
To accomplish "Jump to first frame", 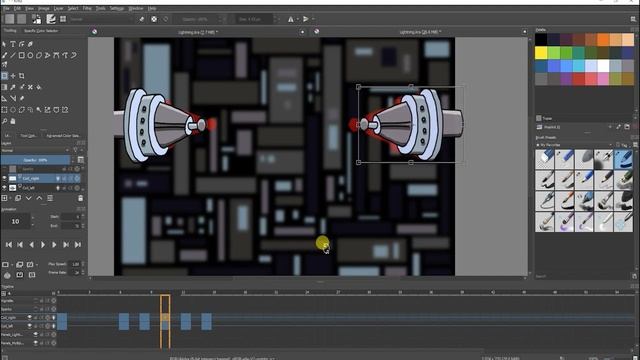I will point(9,244).
